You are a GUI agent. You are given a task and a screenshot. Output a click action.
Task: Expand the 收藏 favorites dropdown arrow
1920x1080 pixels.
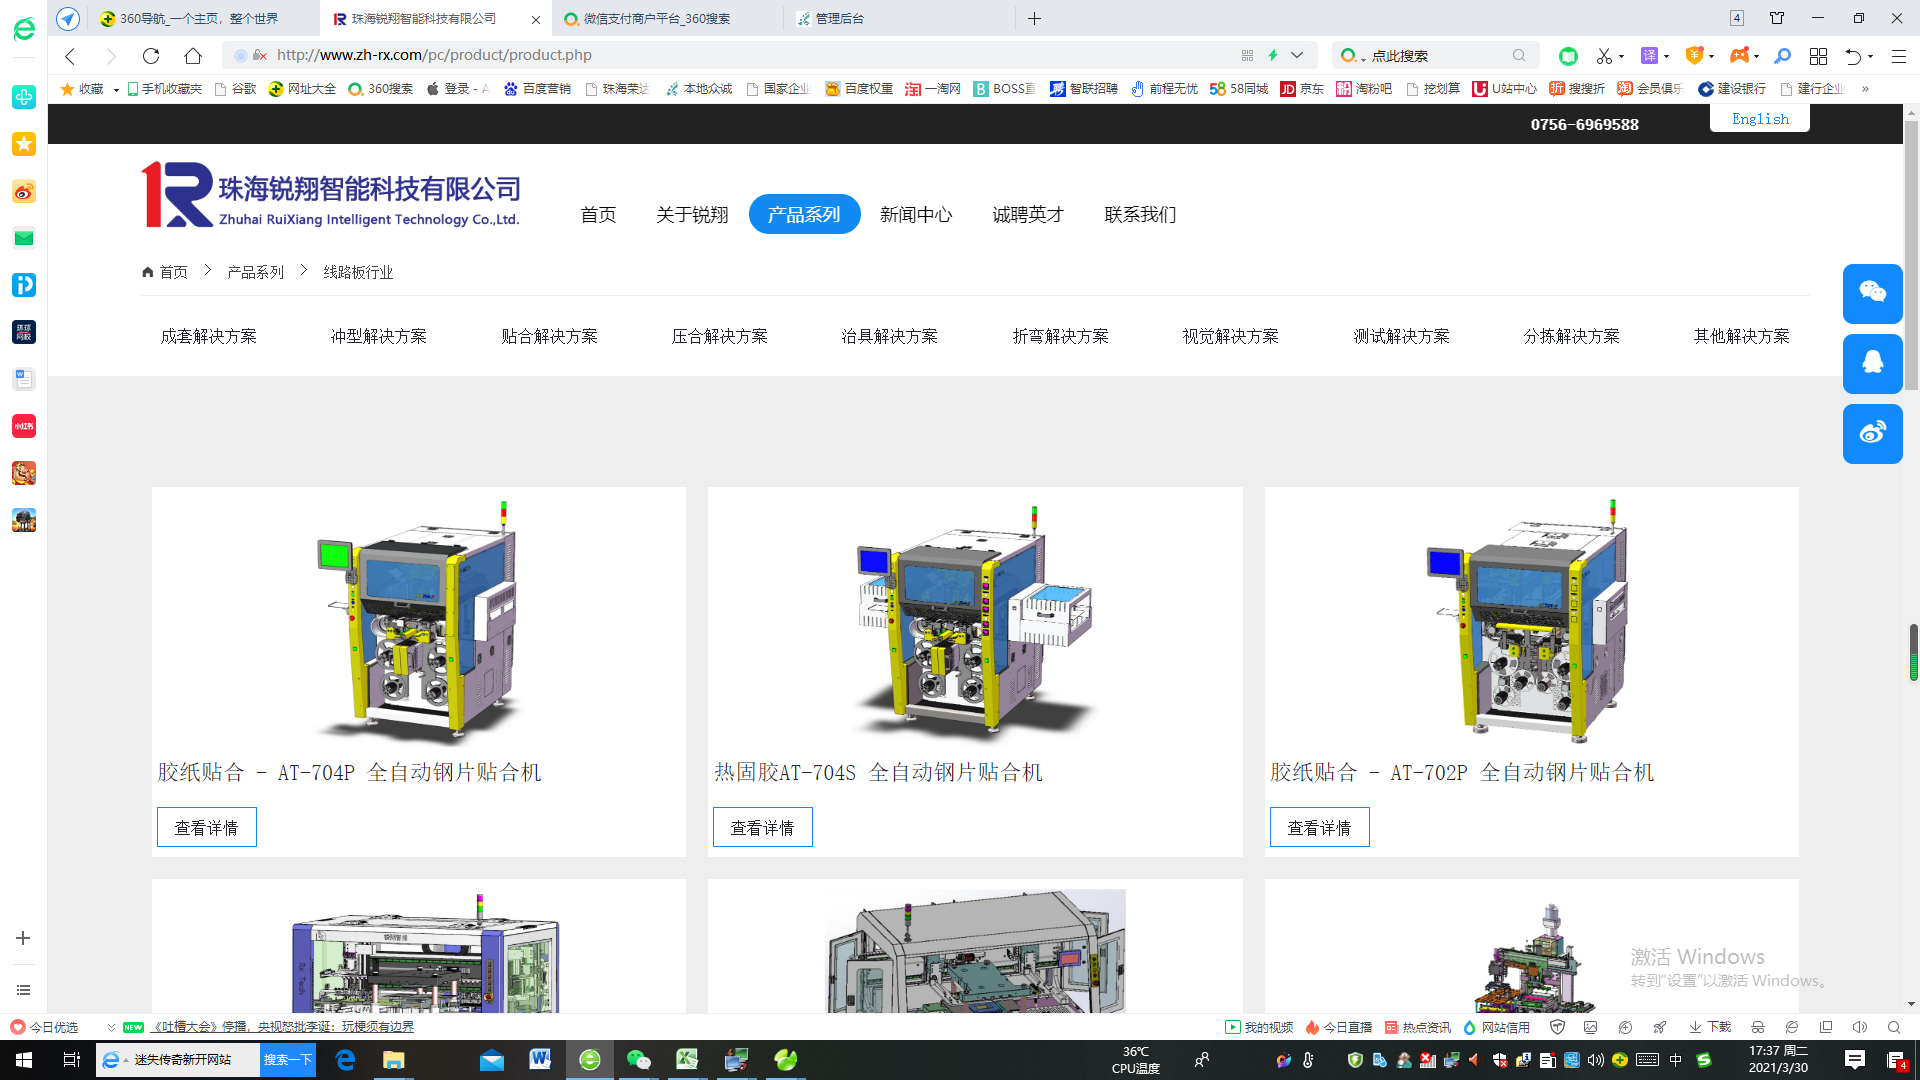[116, 89]
